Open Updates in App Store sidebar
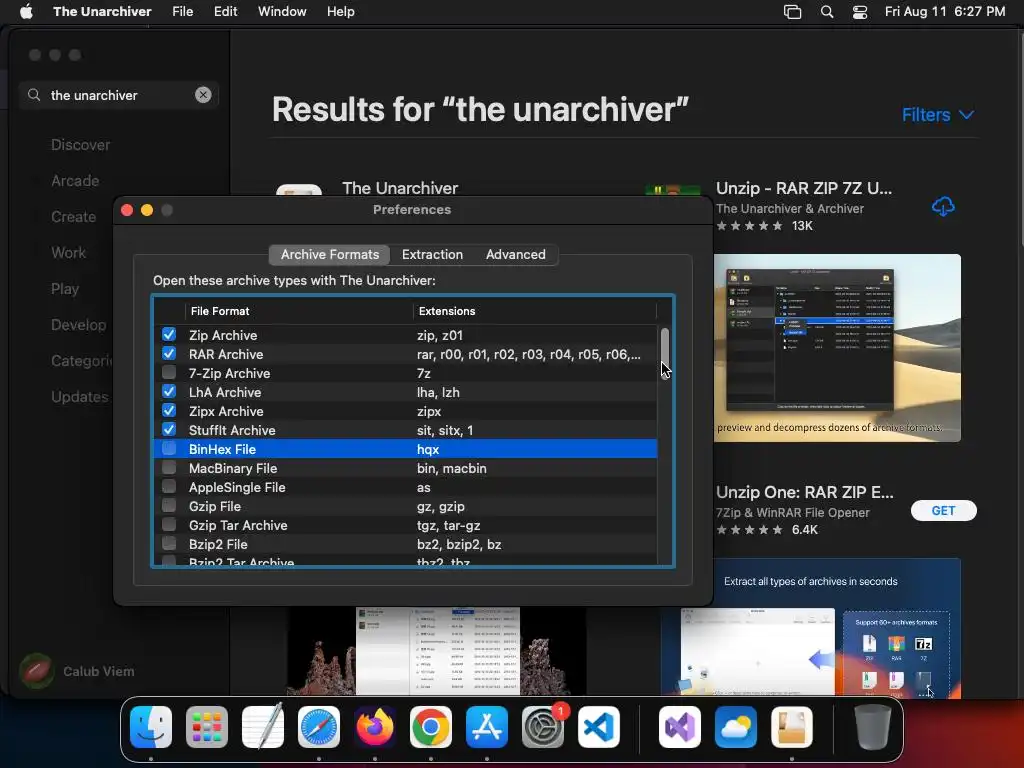The height and width of the screenshot is (768, 1024). [80, 396]
